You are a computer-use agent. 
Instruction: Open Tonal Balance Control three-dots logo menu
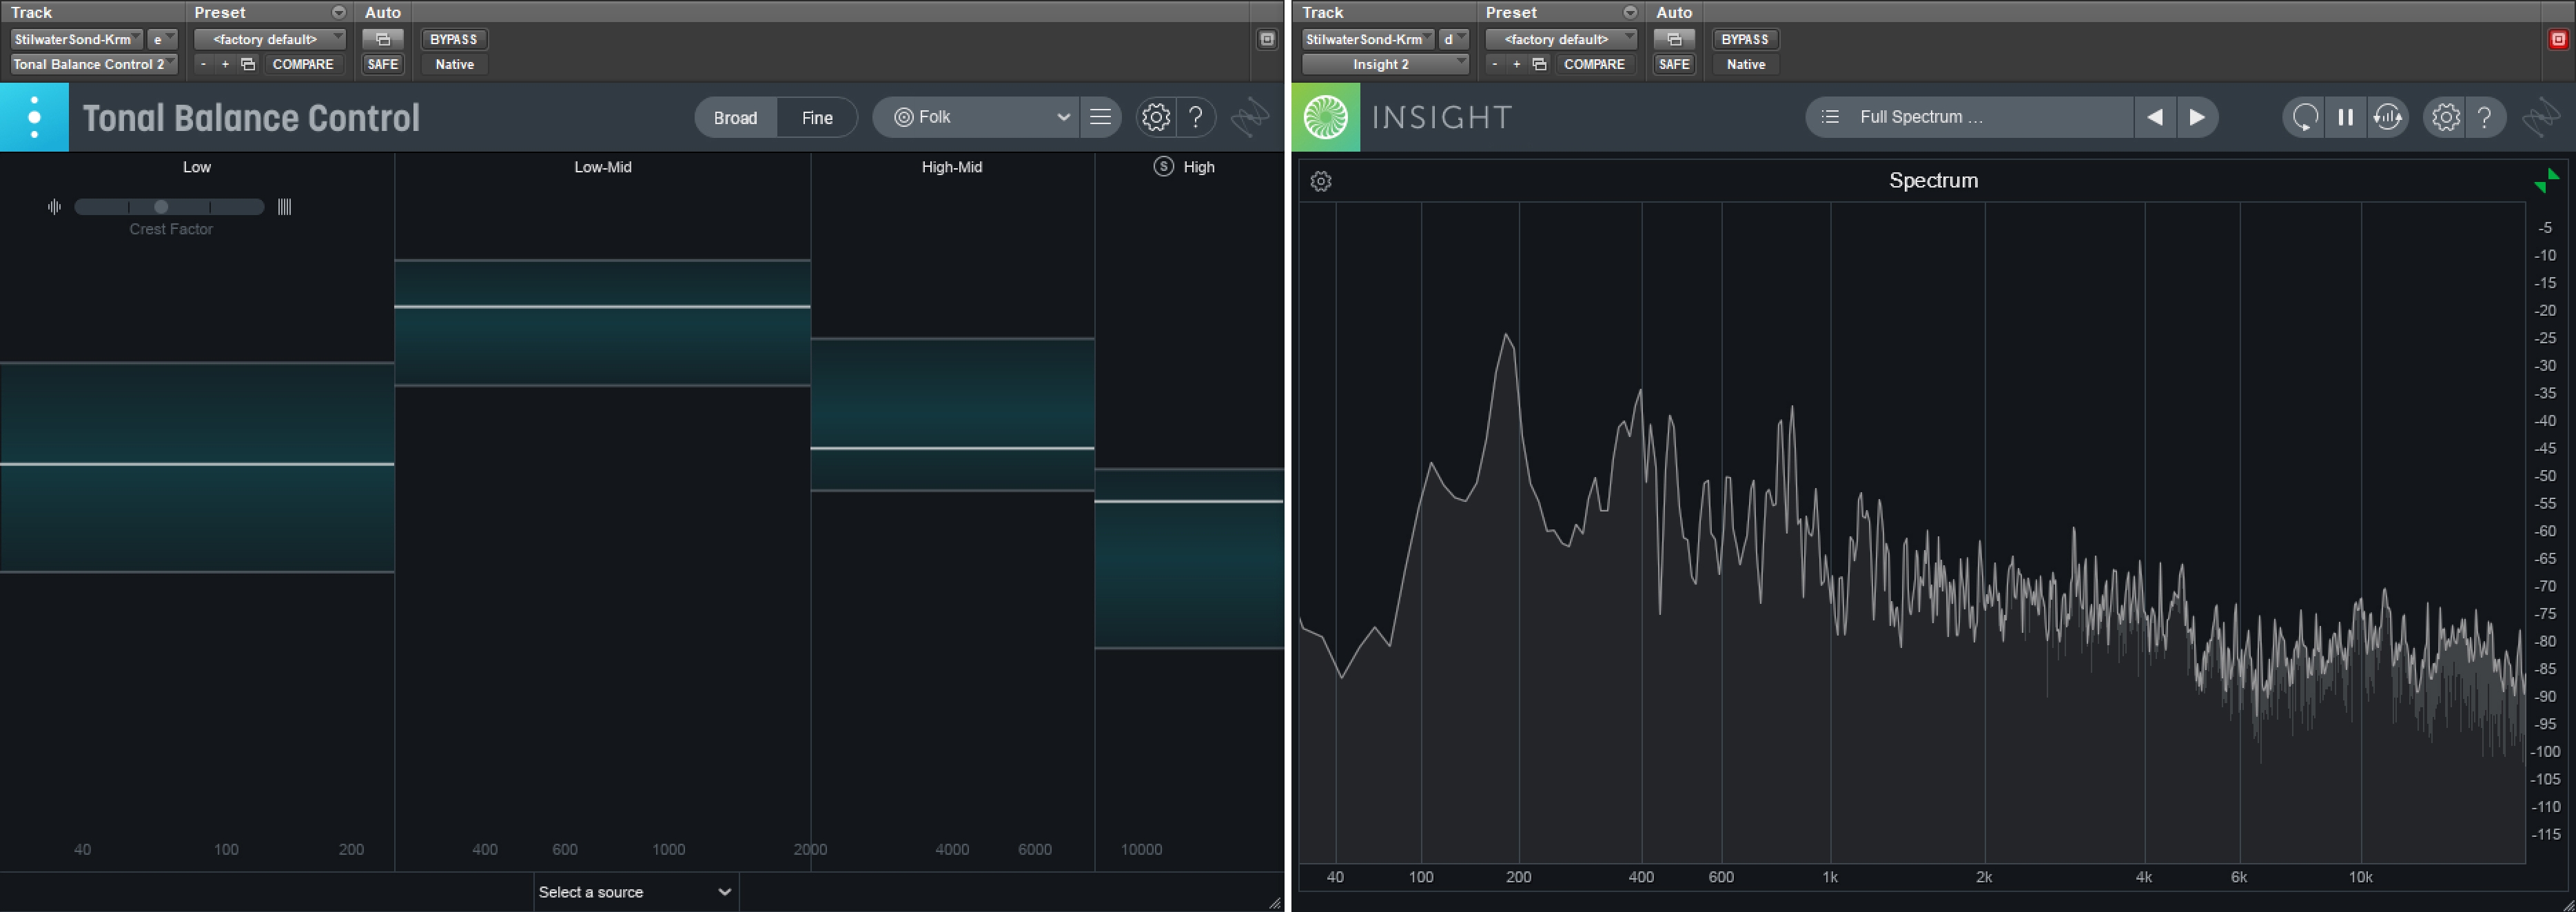pos(34,117)
